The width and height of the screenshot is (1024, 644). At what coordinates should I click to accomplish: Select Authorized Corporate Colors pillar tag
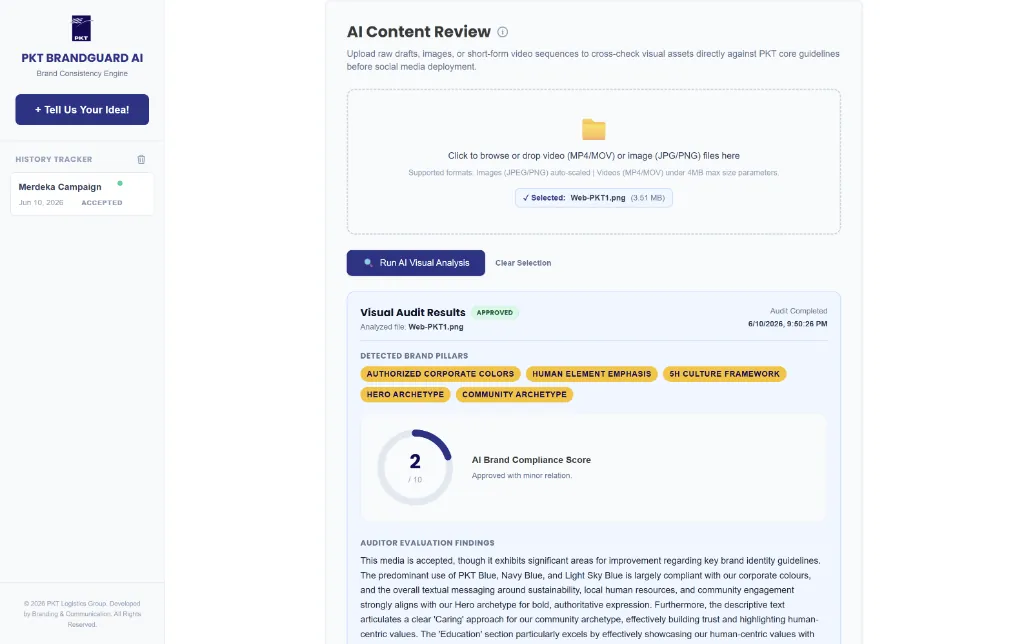440,374
